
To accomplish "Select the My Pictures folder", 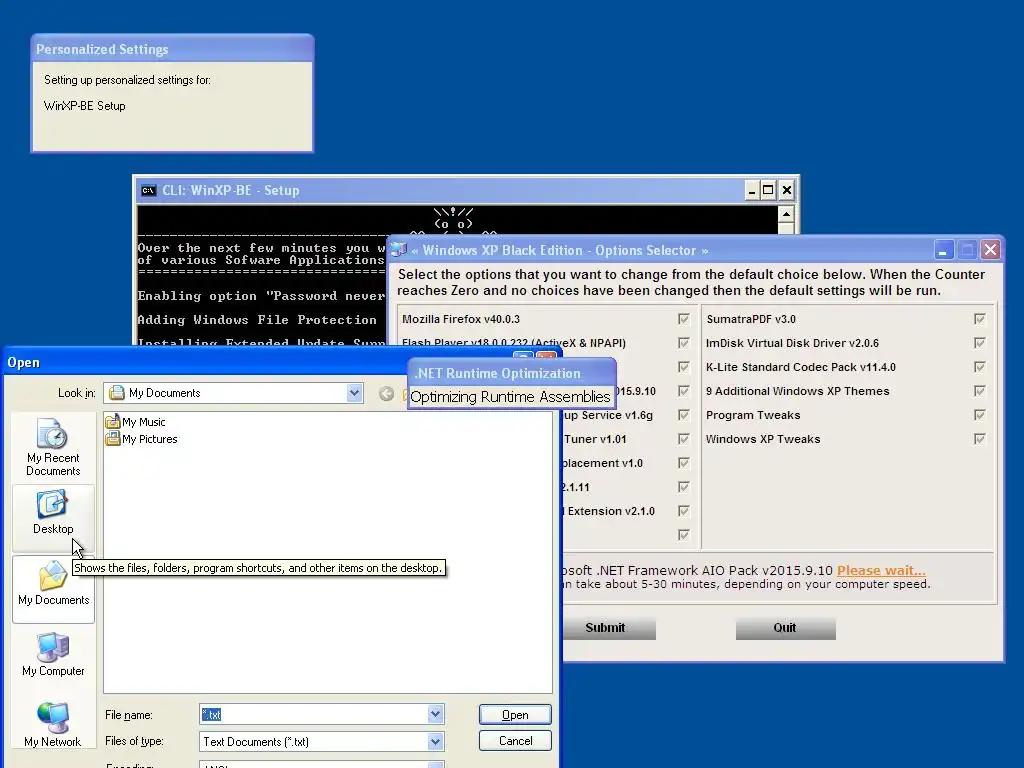I will (142, 439).
